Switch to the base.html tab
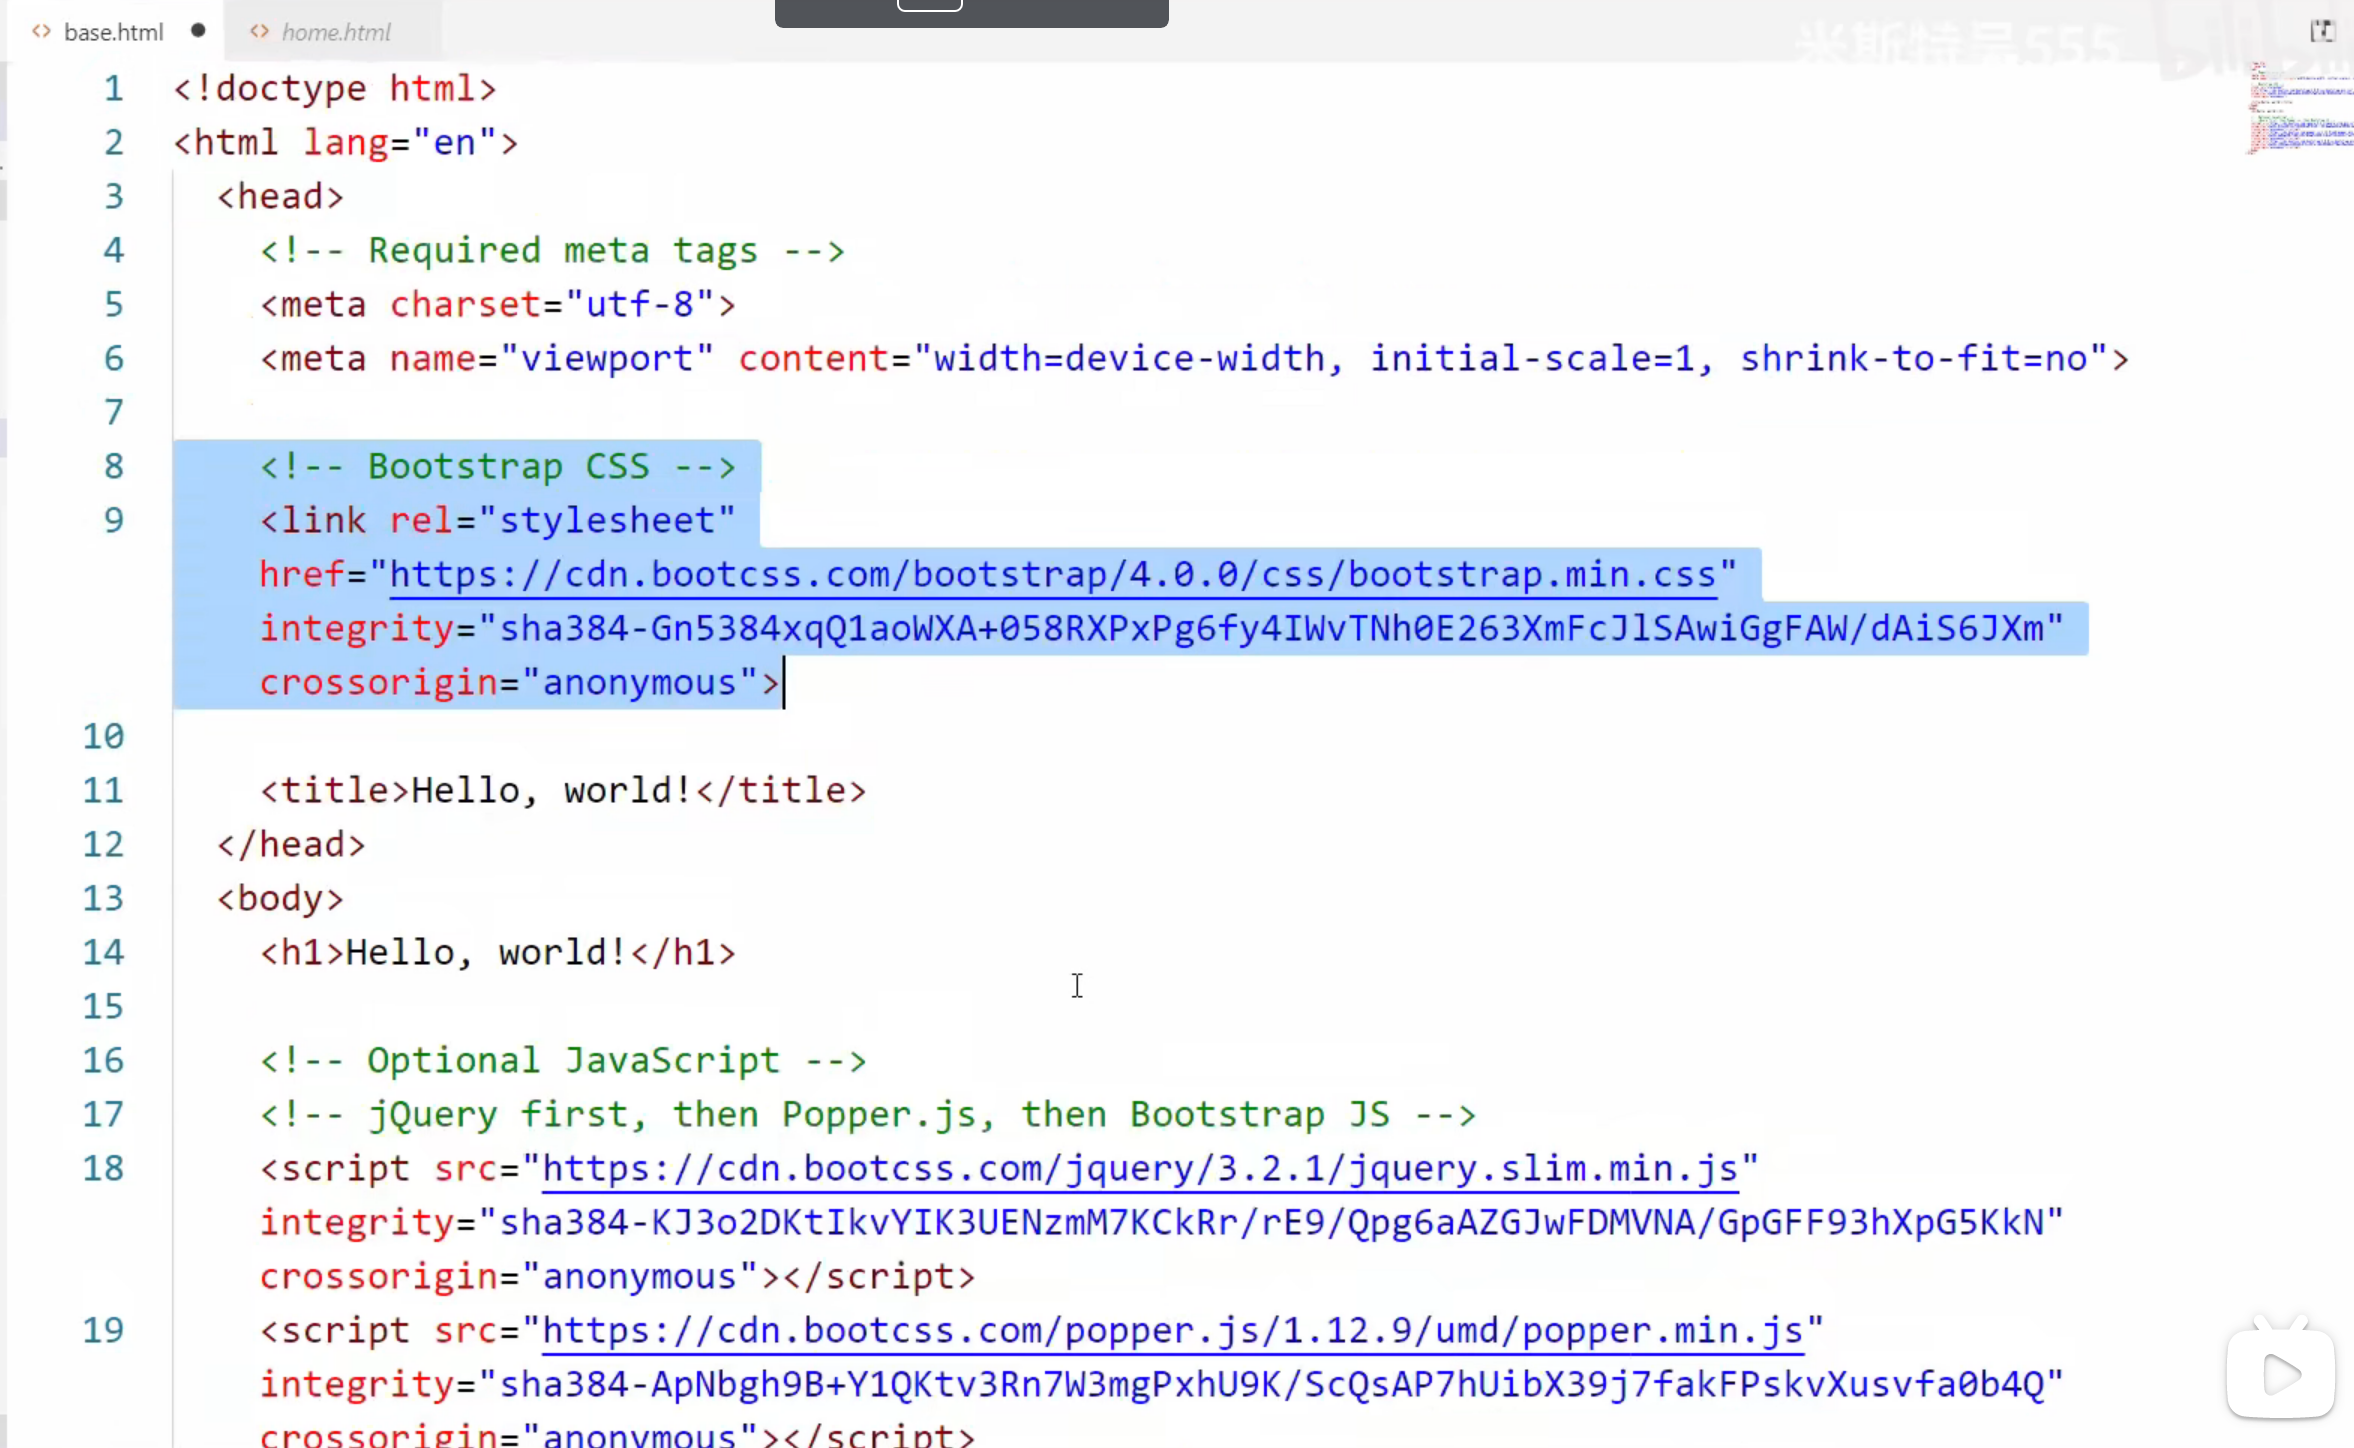The width and height of the screenshot is (2354, 1448). [112, 32]
